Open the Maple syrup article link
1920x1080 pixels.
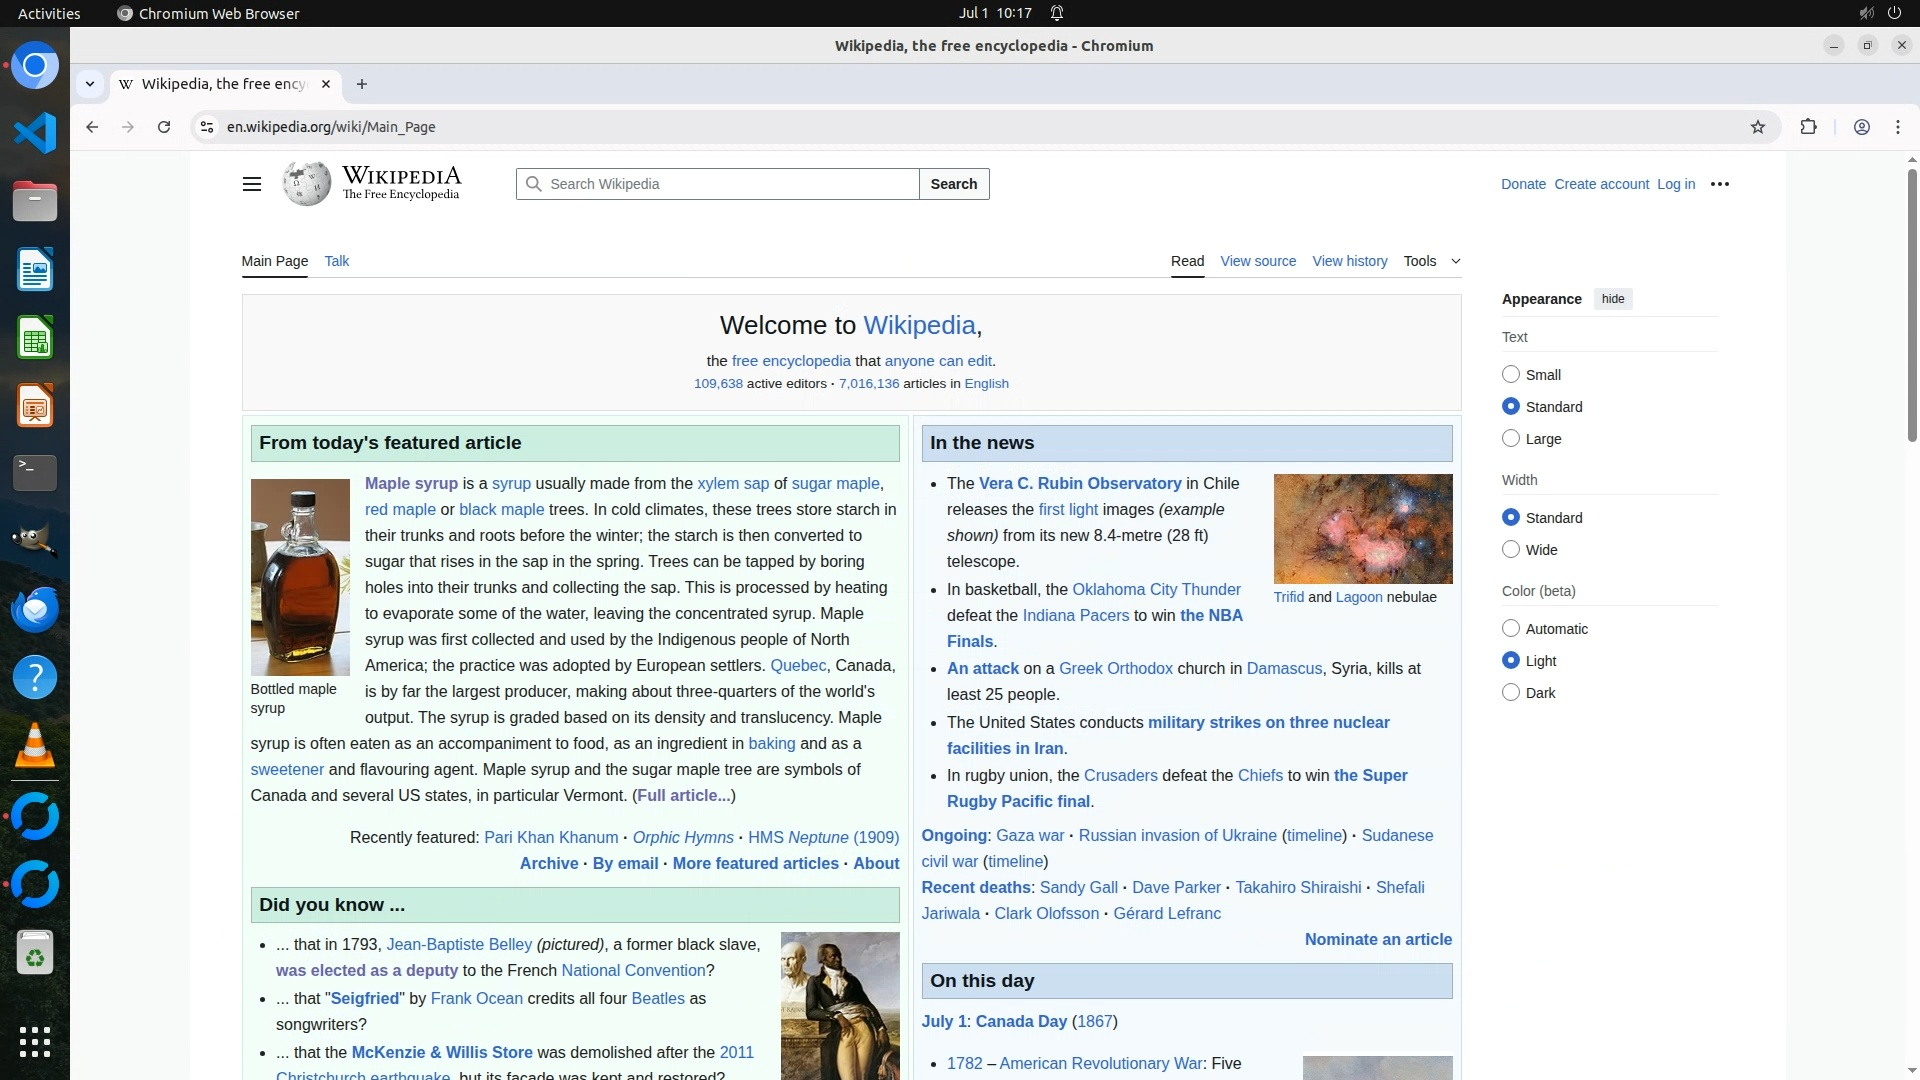tap(410, 484)
